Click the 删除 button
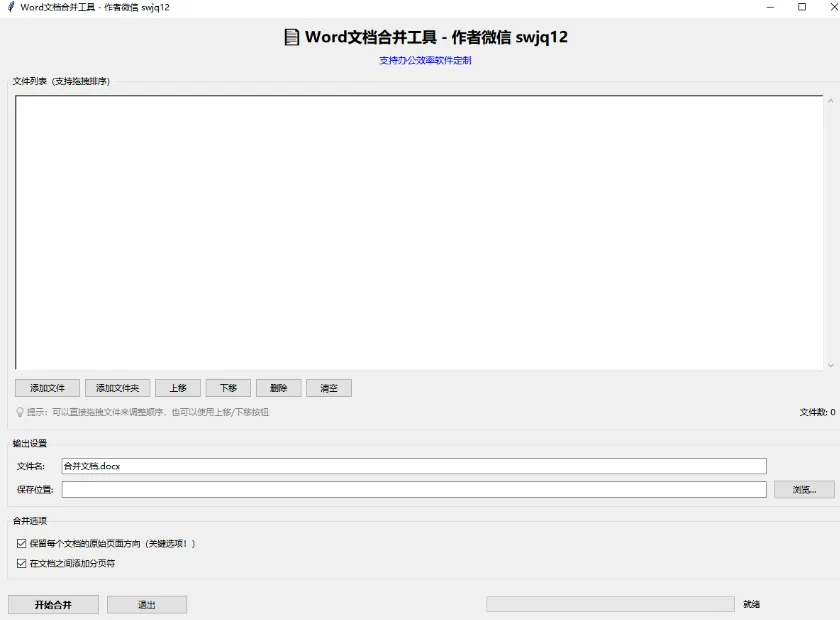Screen dimensions: 840x620 (279, 388)
